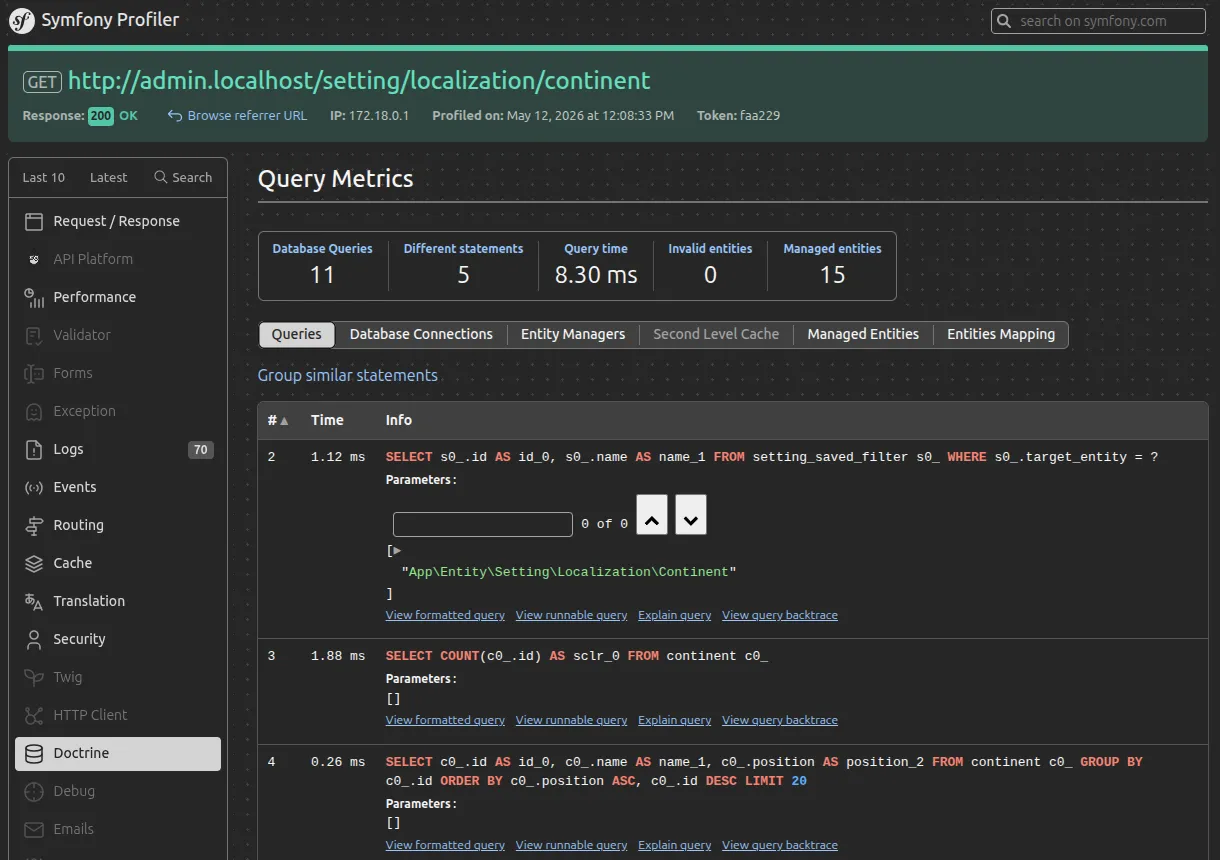Click the Query time value 8.30 ms
Viewport: 1220px width, 860px height.
tap(596, 275)
